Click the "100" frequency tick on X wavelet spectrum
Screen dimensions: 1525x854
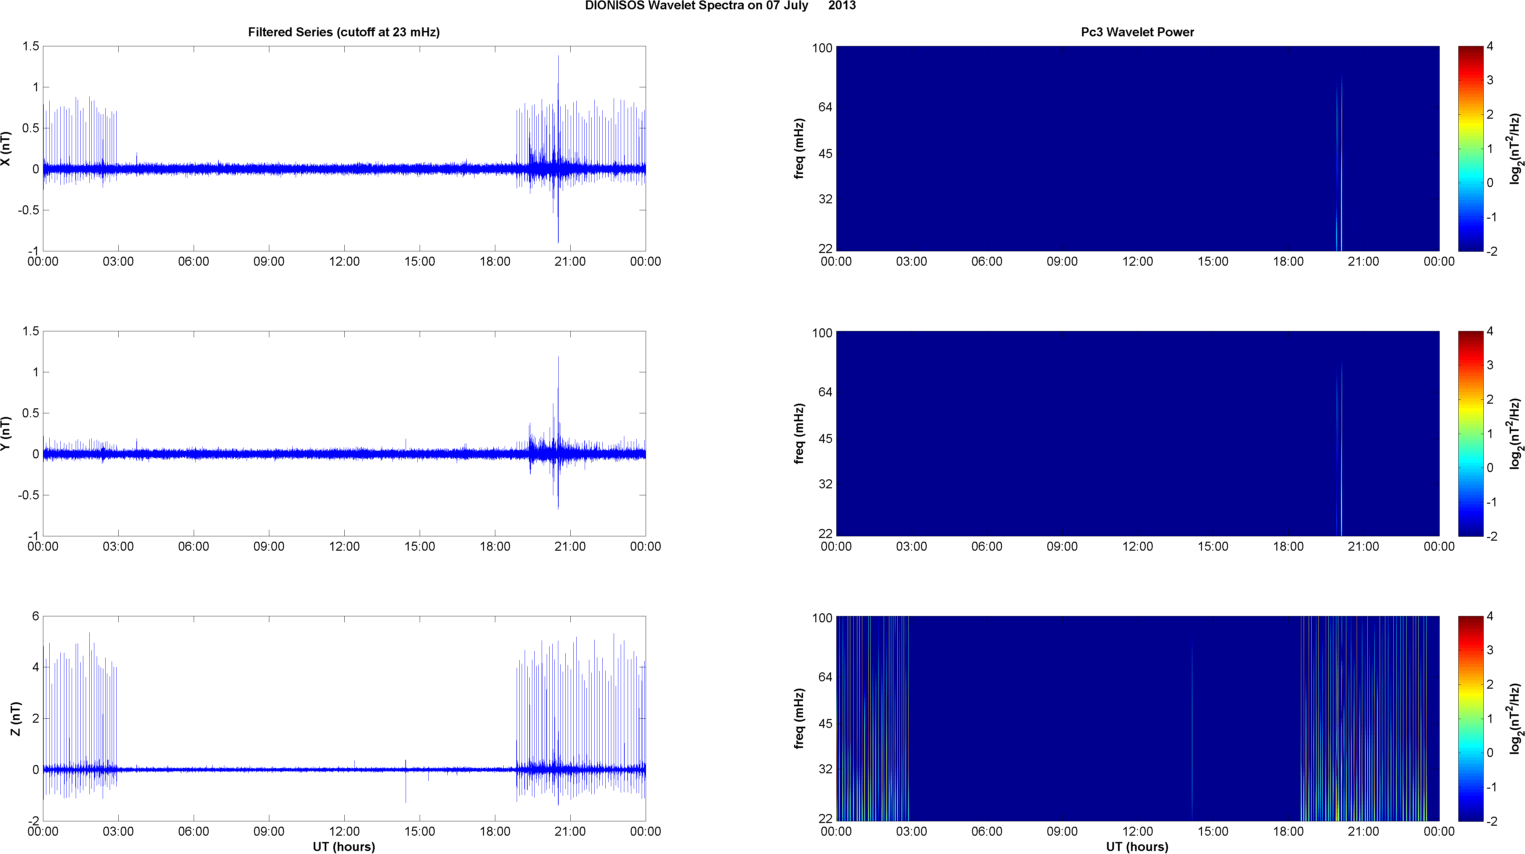coord(822,48)
